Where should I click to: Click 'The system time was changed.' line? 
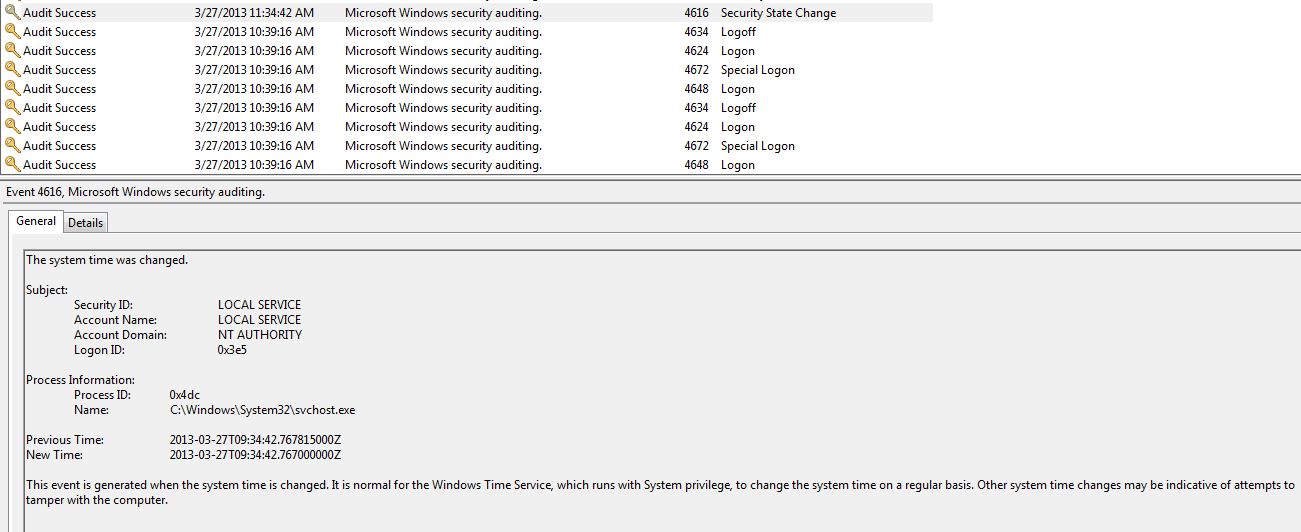click(107, 260)
